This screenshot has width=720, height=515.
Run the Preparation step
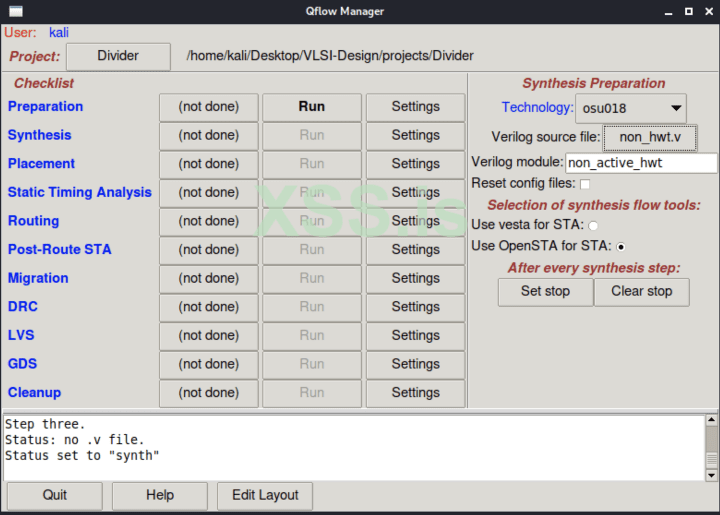coord(311,107)
